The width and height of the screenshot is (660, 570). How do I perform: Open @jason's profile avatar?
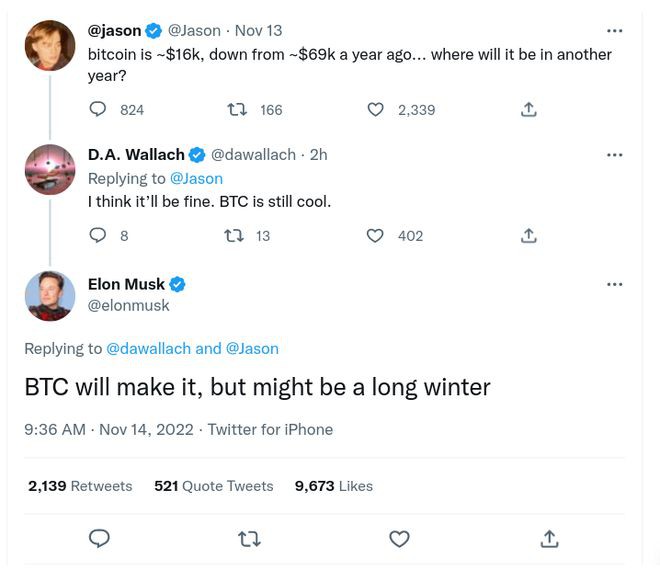50,45
